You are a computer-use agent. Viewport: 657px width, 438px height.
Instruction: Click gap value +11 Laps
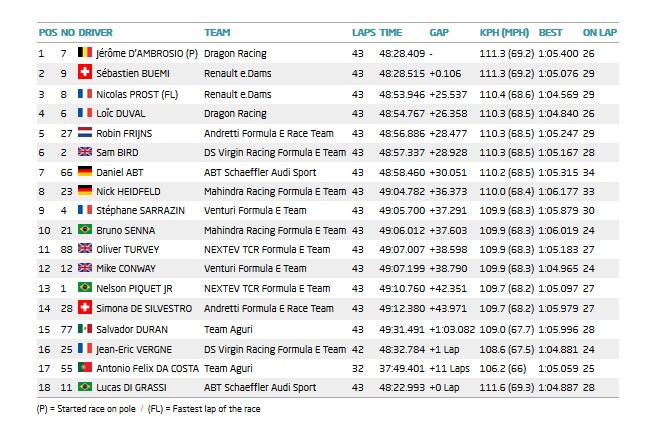[x=449, y=369]
